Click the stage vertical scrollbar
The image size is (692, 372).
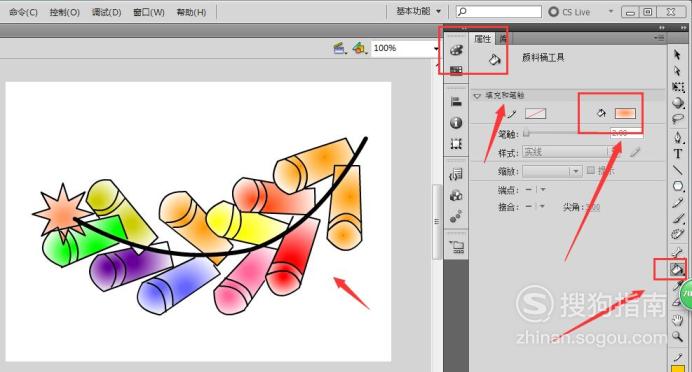[436, 222]
